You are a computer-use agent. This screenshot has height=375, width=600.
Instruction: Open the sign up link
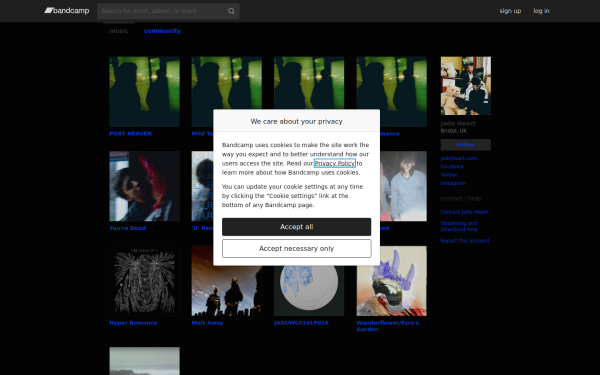click(510, 11)
